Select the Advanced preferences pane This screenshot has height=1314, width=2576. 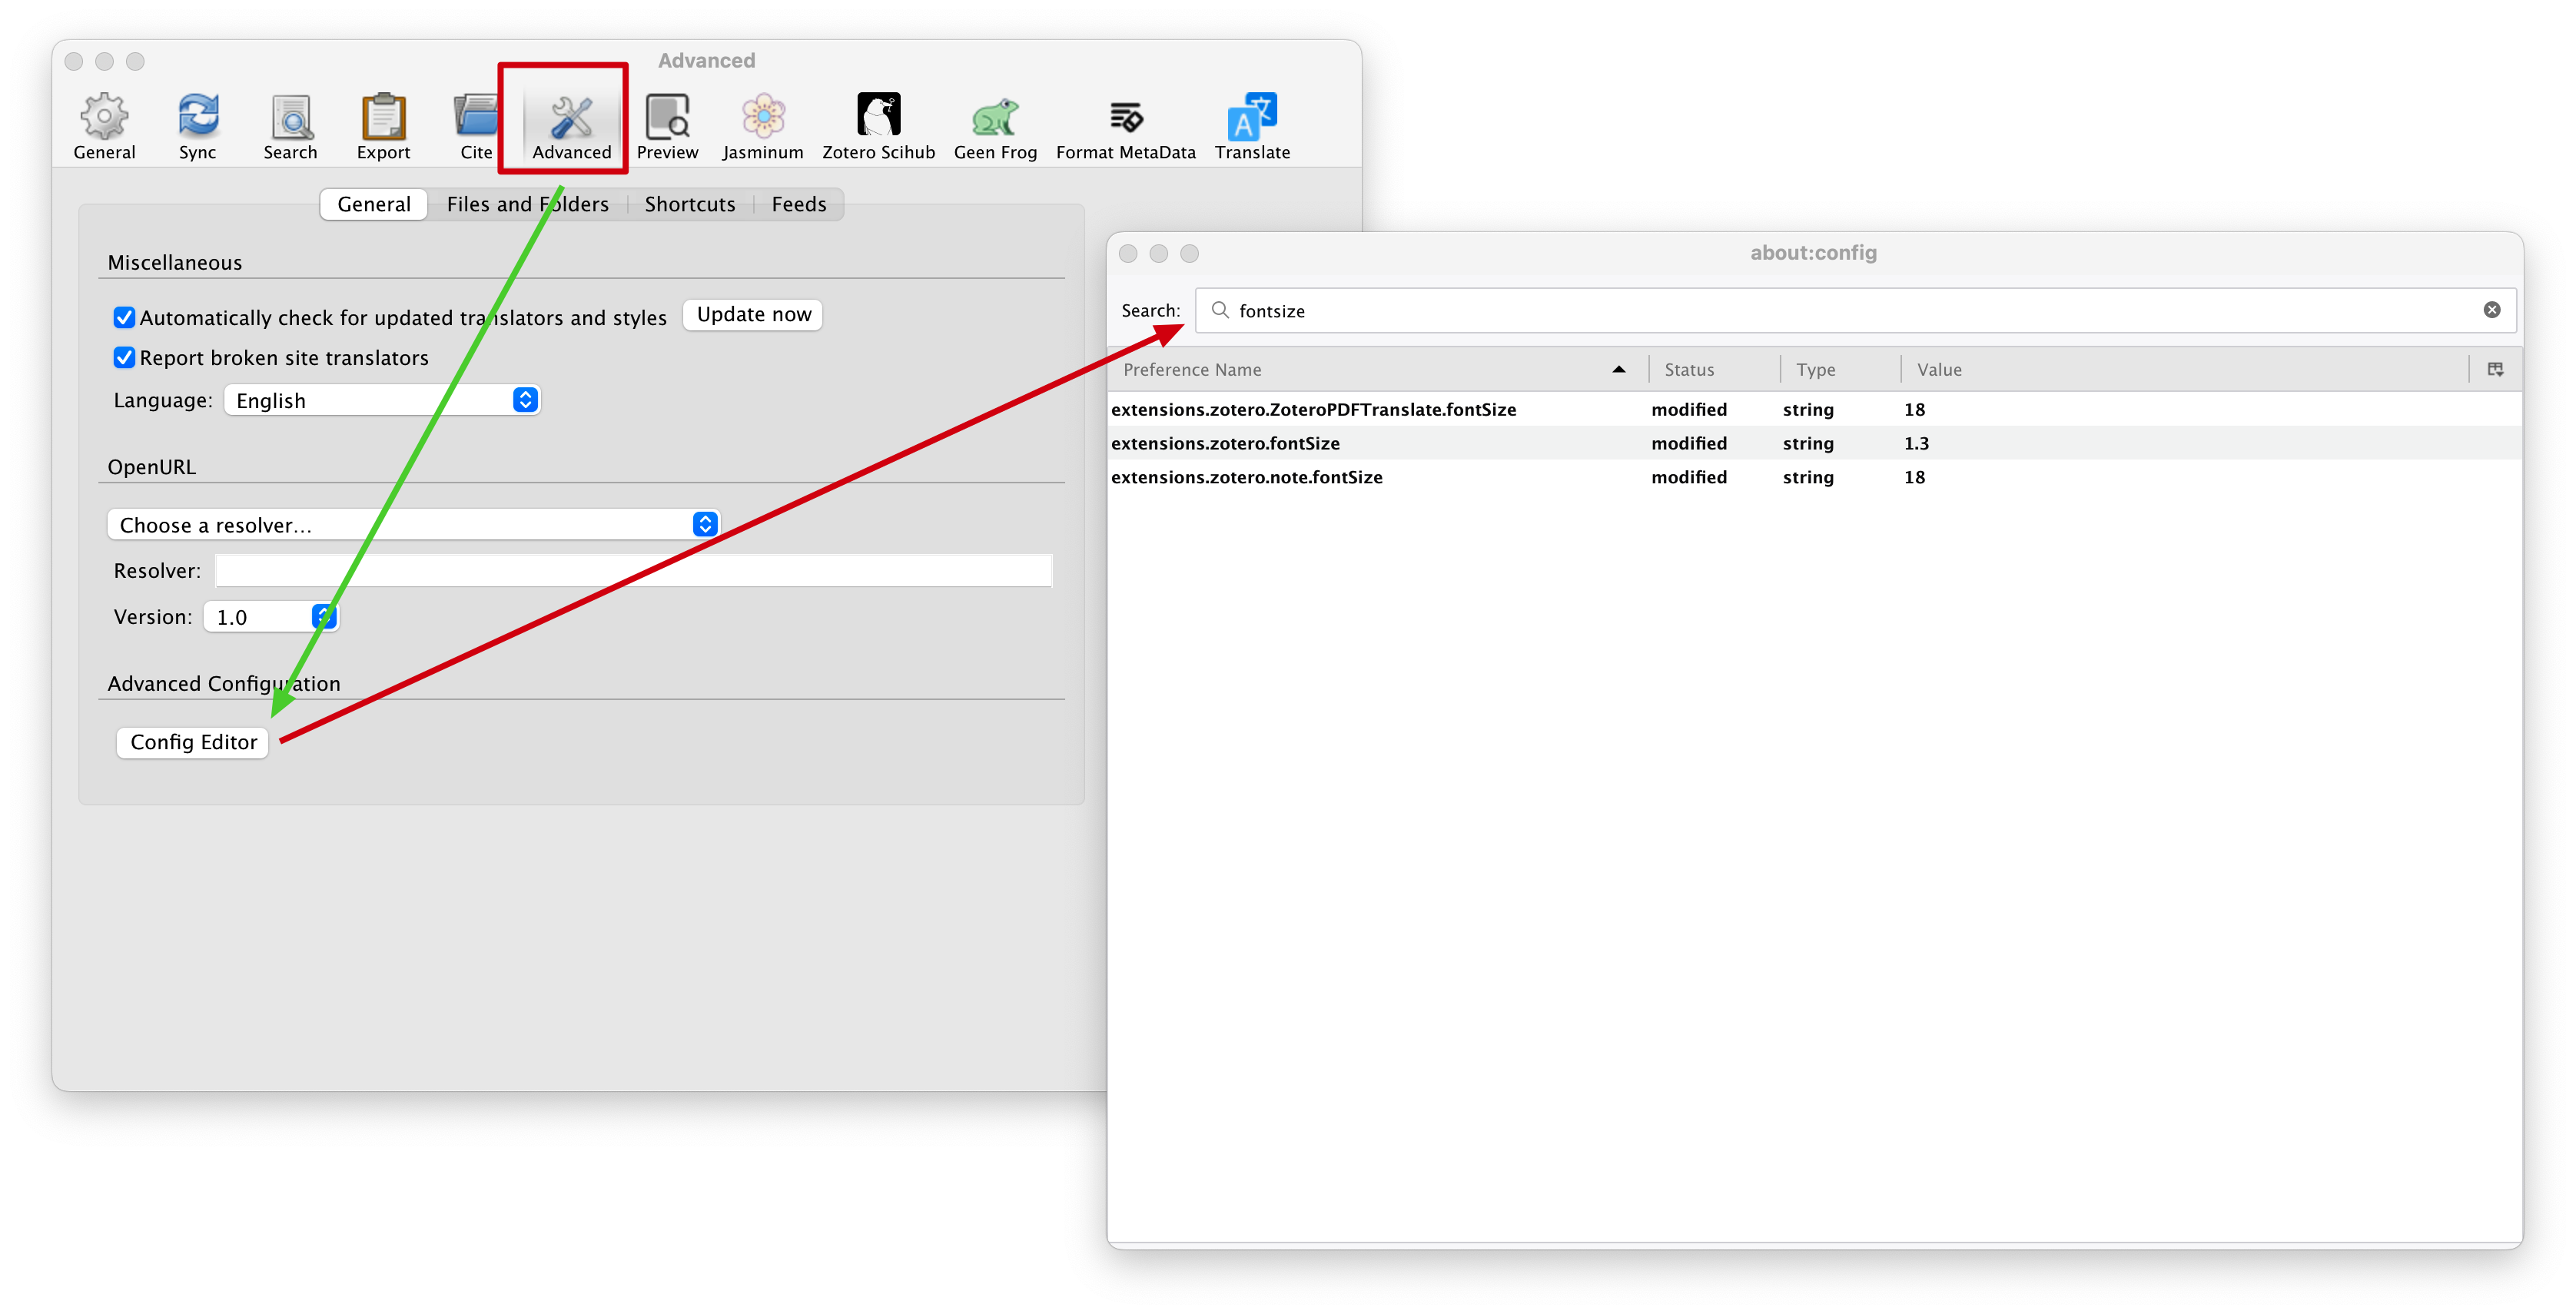coord(571,127)
